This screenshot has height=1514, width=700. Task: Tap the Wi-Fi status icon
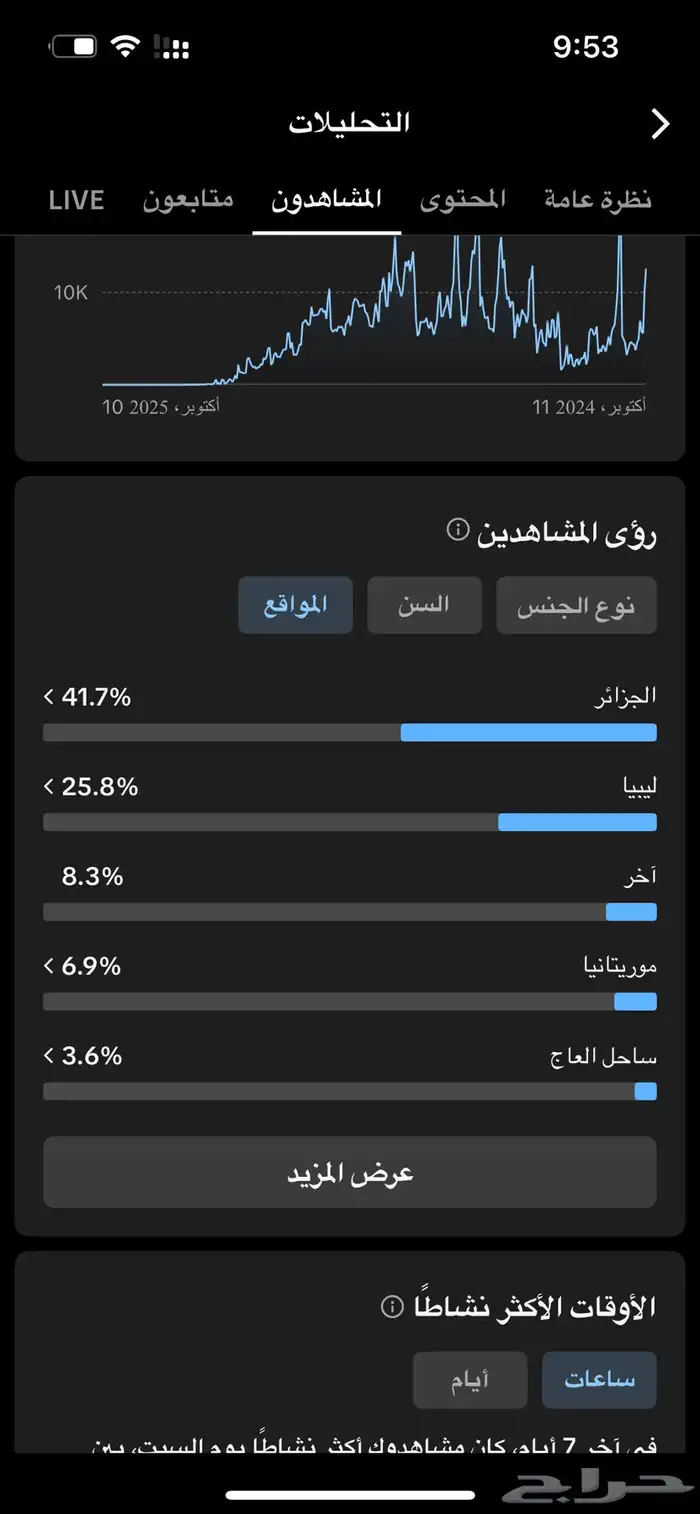[x=125, y=46]
